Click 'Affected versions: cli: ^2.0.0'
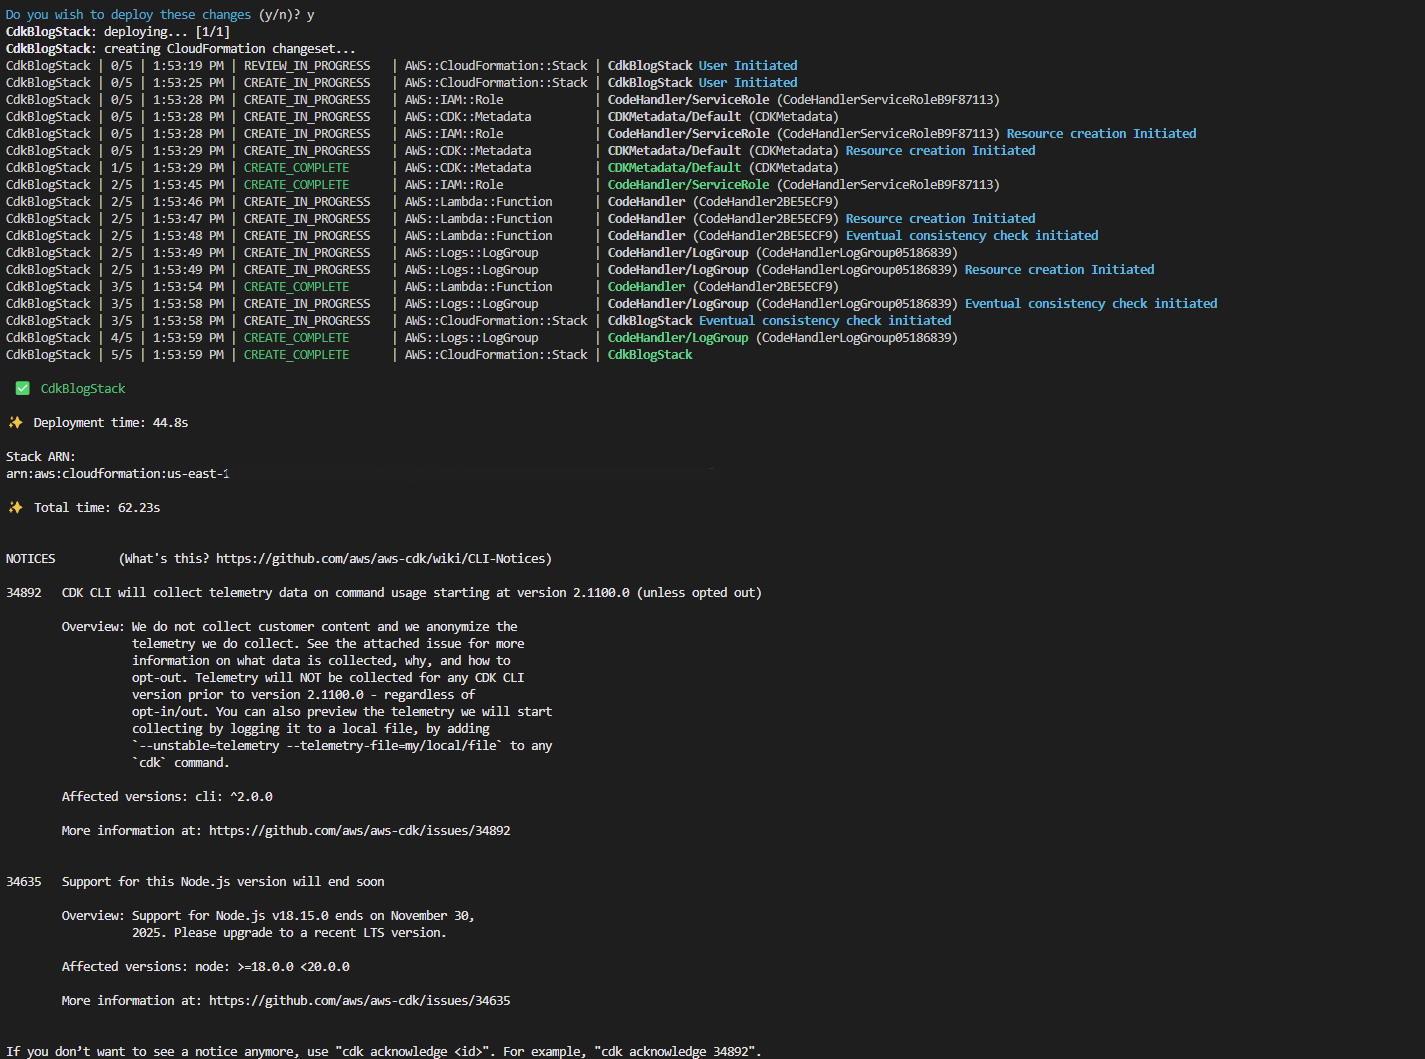1425x1059 pixels. 167,796
